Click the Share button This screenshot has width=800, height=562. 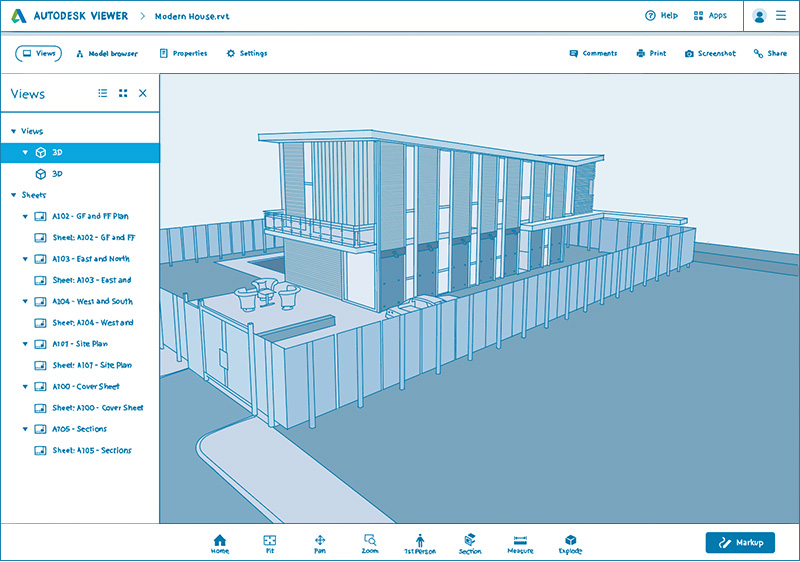pos(770,53)
